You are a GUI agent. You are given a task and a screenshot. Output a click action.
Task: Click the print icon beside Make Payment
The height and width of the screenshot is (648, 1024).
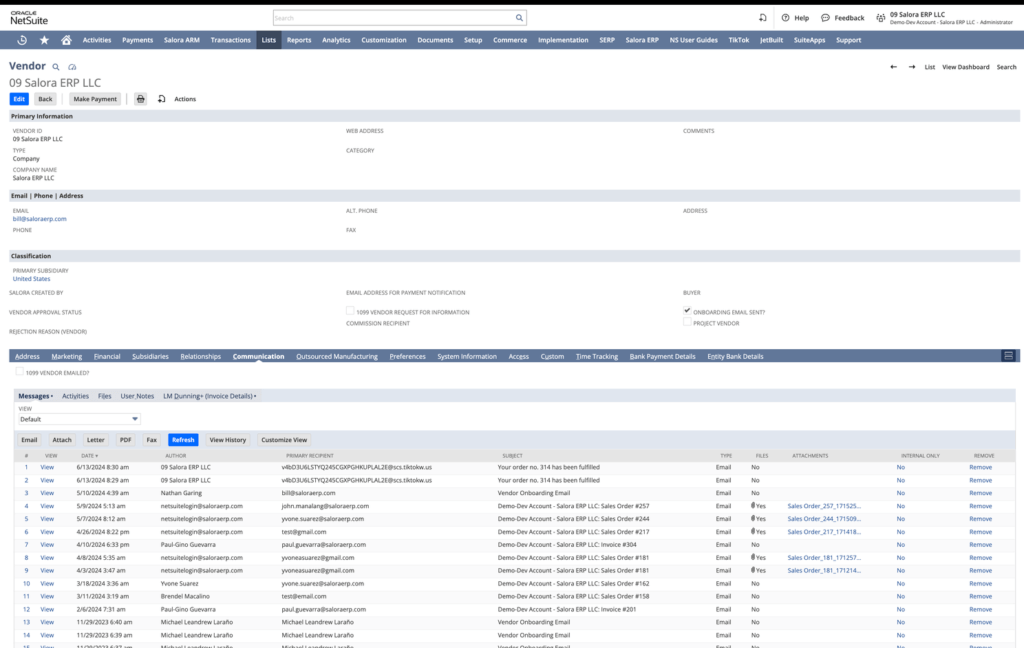[141, 99]
